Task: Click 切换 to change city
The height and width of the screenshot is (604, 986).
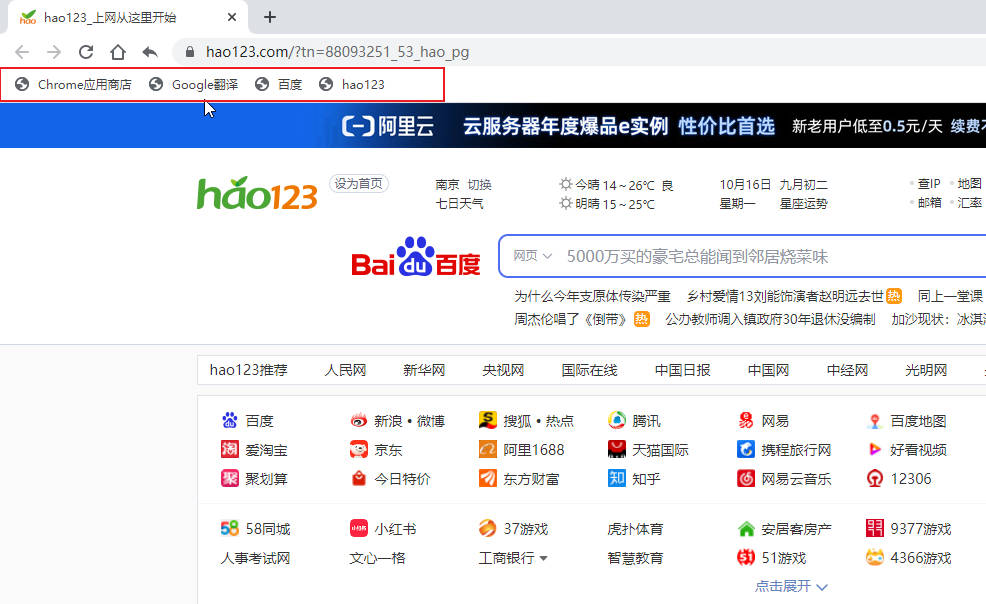Action: point(479,185)
